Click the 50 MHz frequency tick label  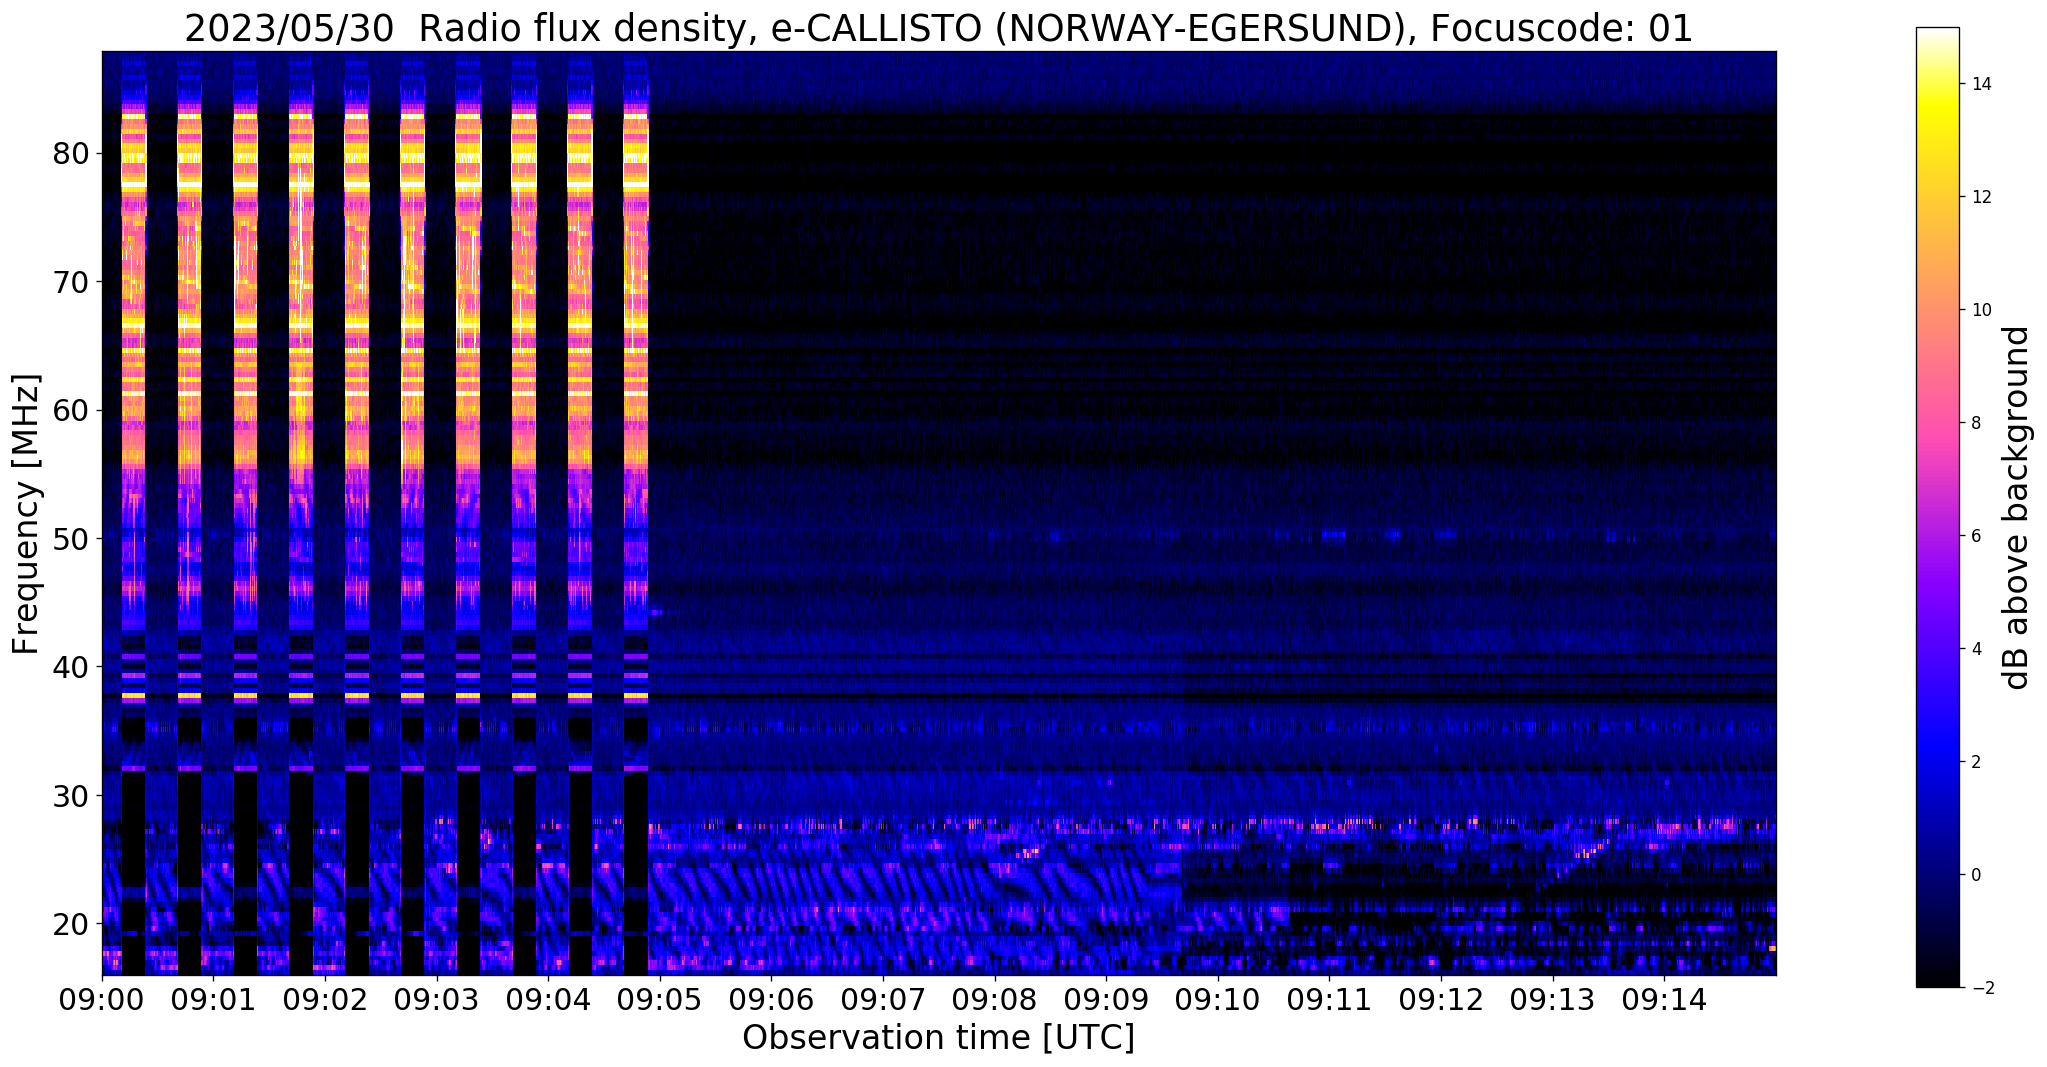pyautogui.click(x=72, y=539)
